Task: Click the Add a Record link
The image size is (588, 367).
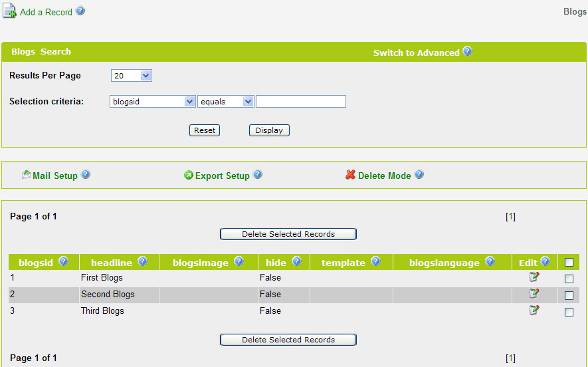Action: (x=46, y=12)
